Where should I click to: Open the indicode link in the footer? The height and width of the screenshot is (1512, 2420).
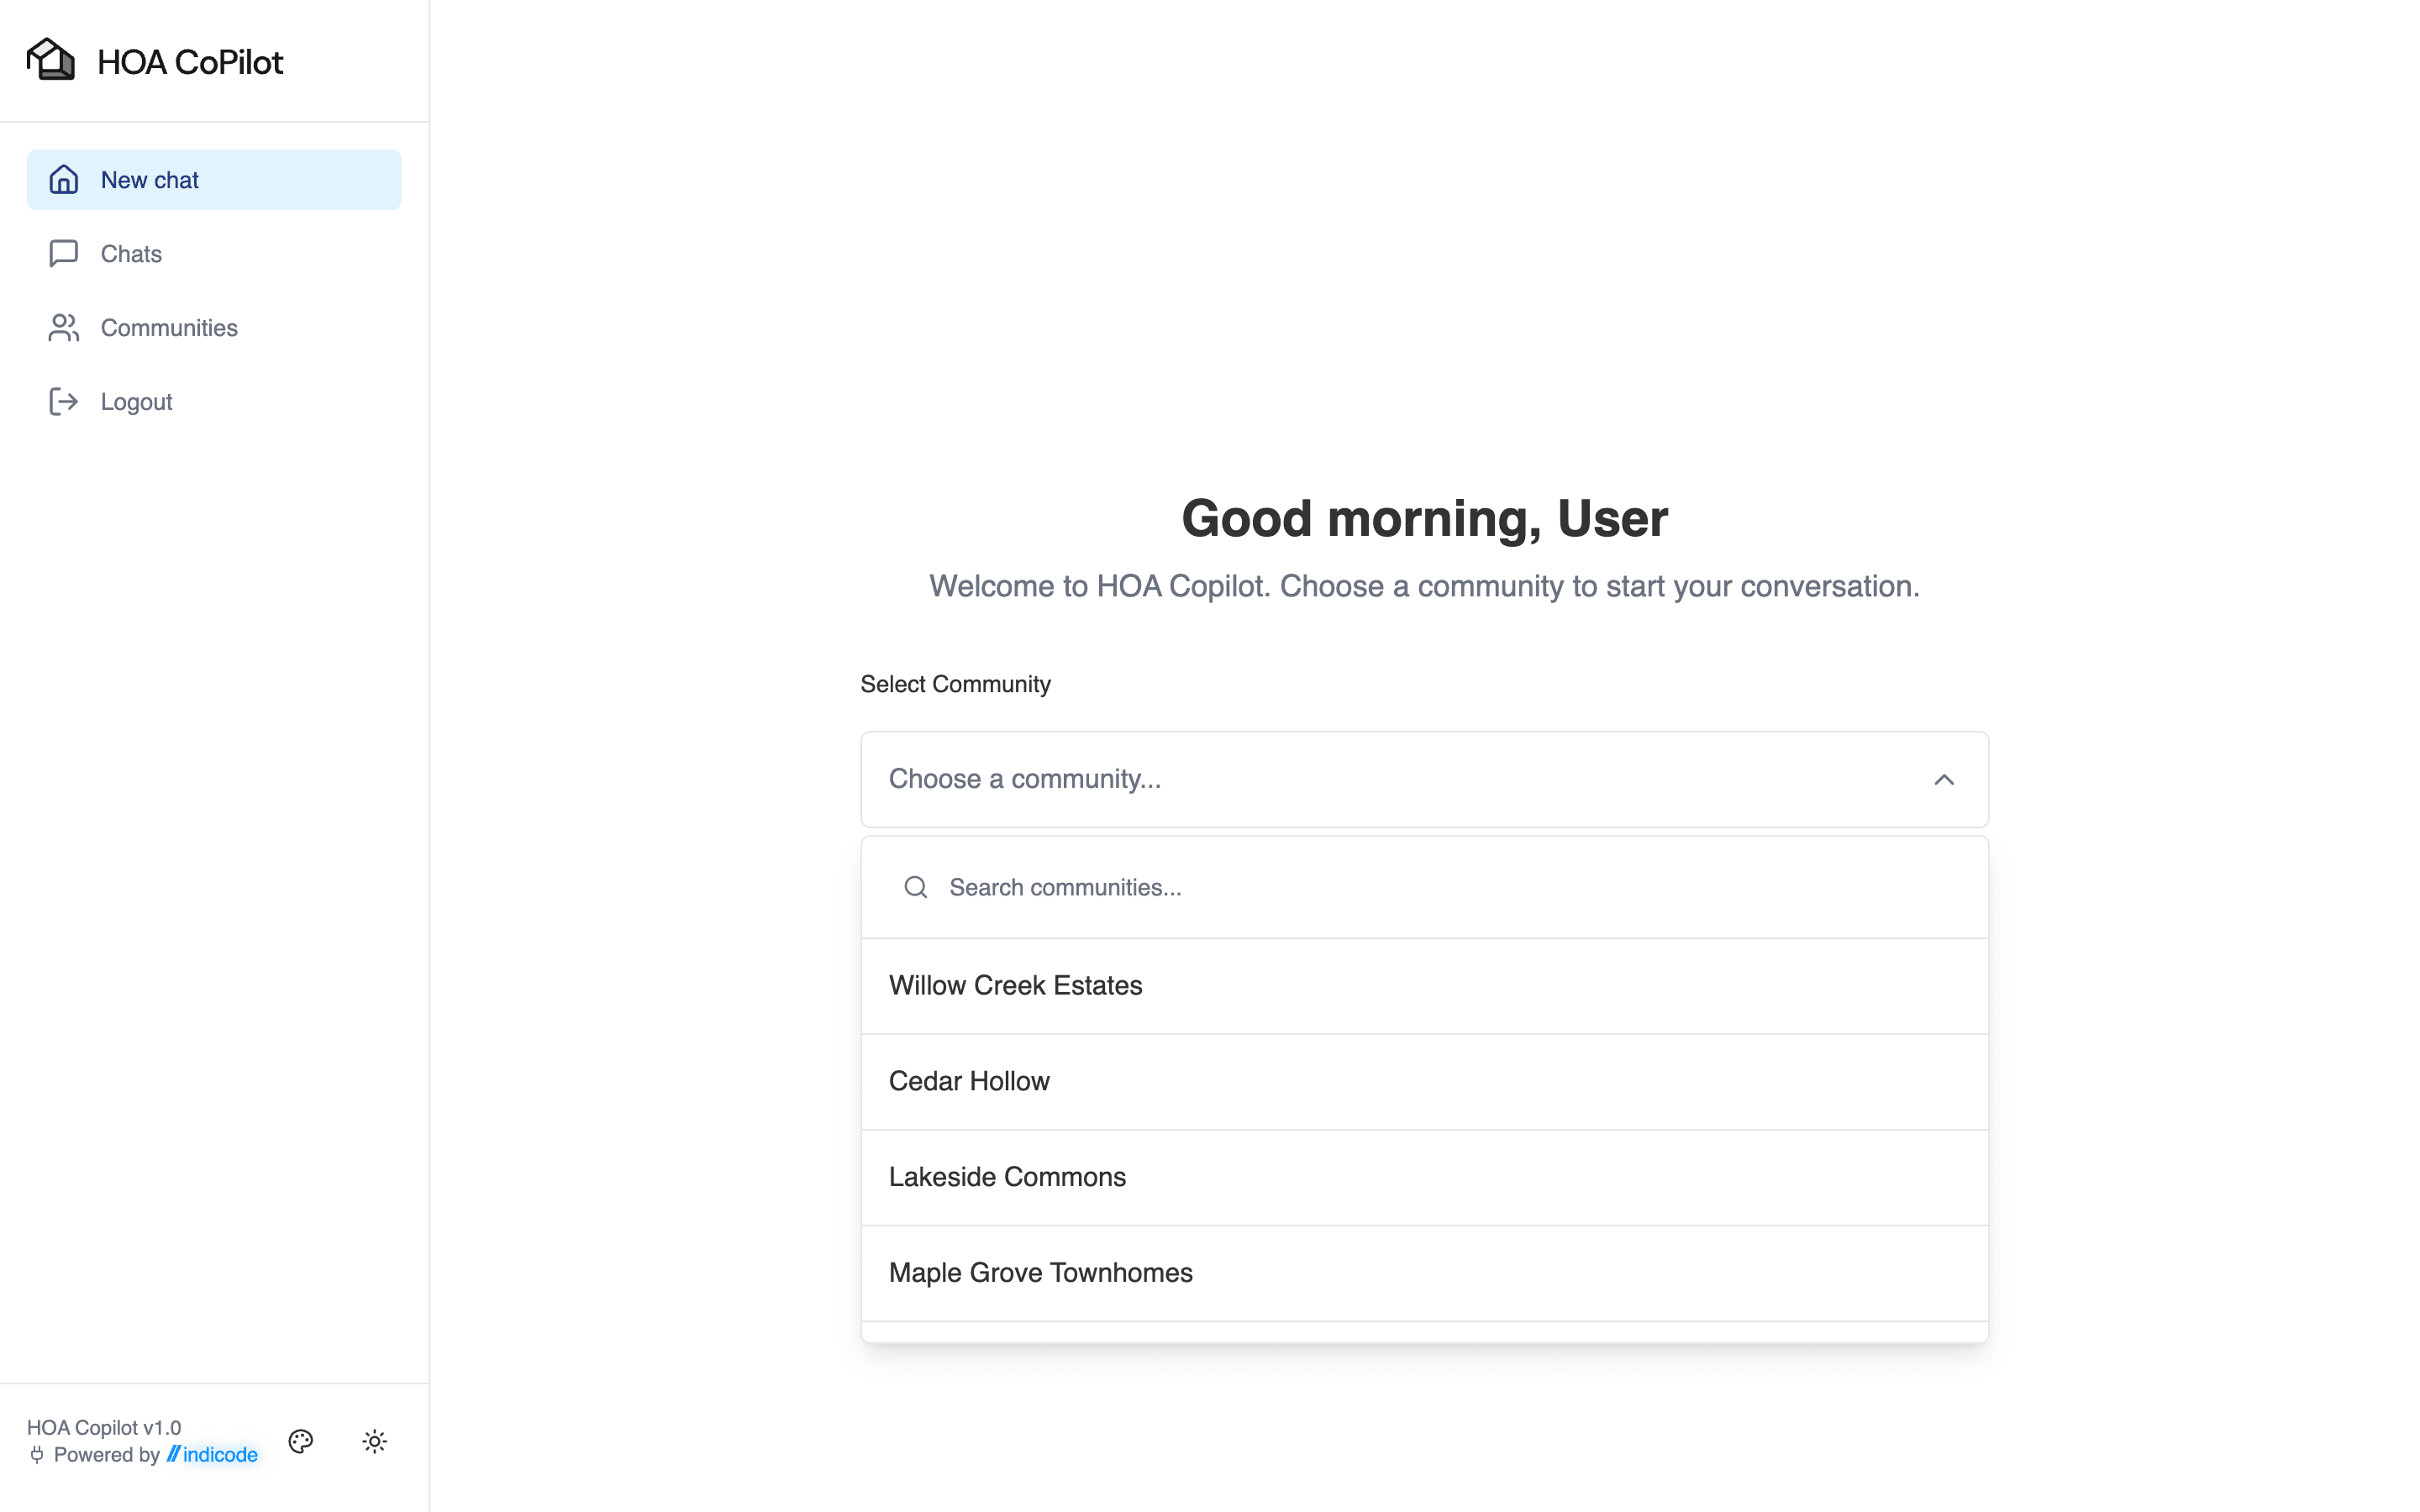(212, 1454)
